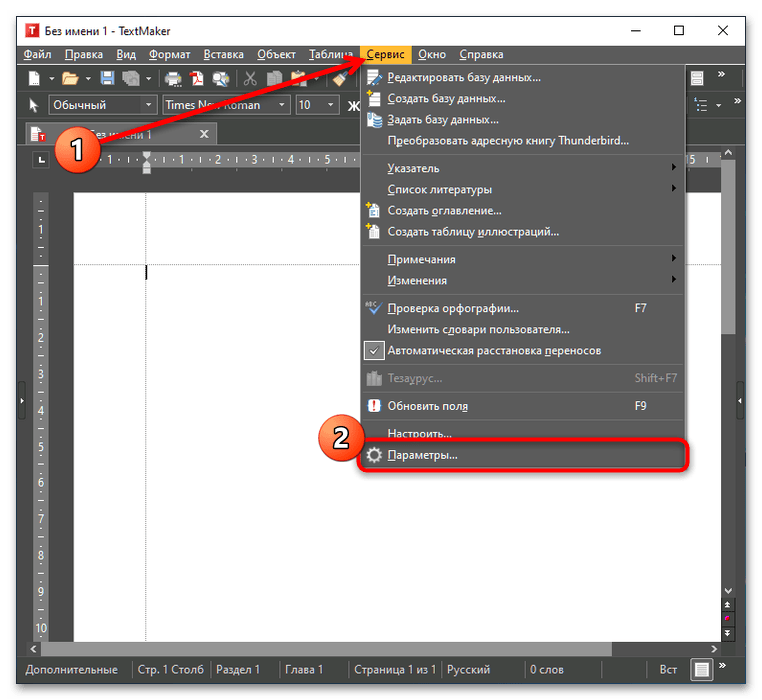Click the Cut scissors icon
The image size is (762, 700).
tap(250, 78)
